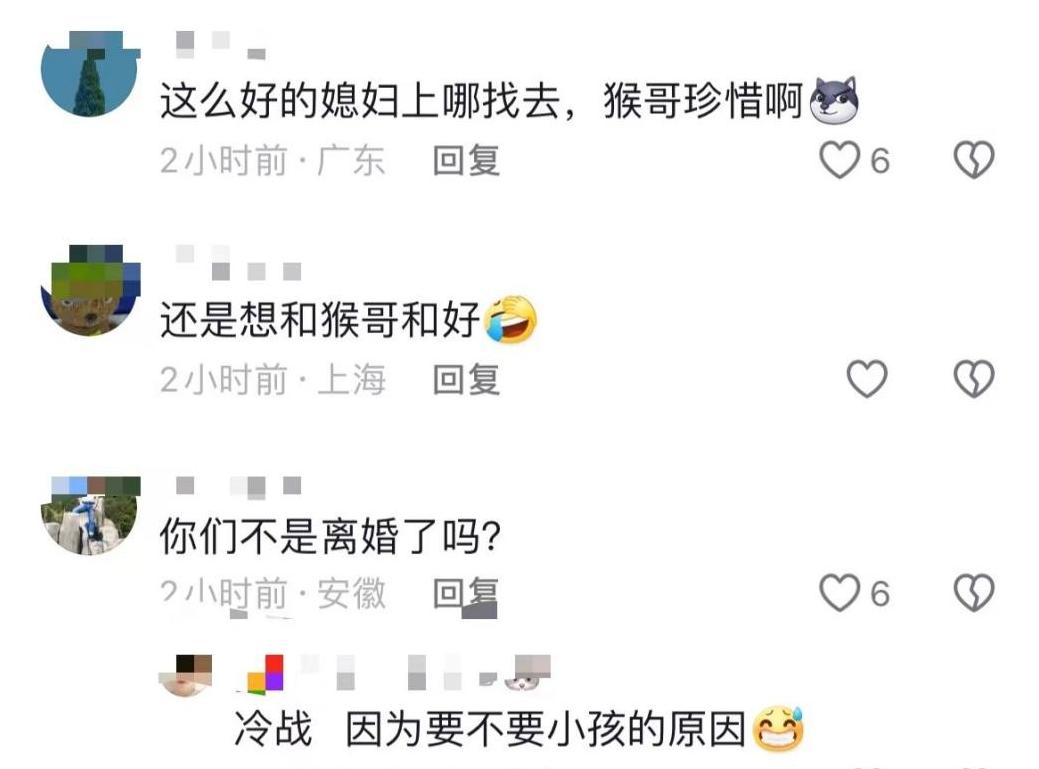Tap the sweating grin emoji in reply

tap(778, 729)
